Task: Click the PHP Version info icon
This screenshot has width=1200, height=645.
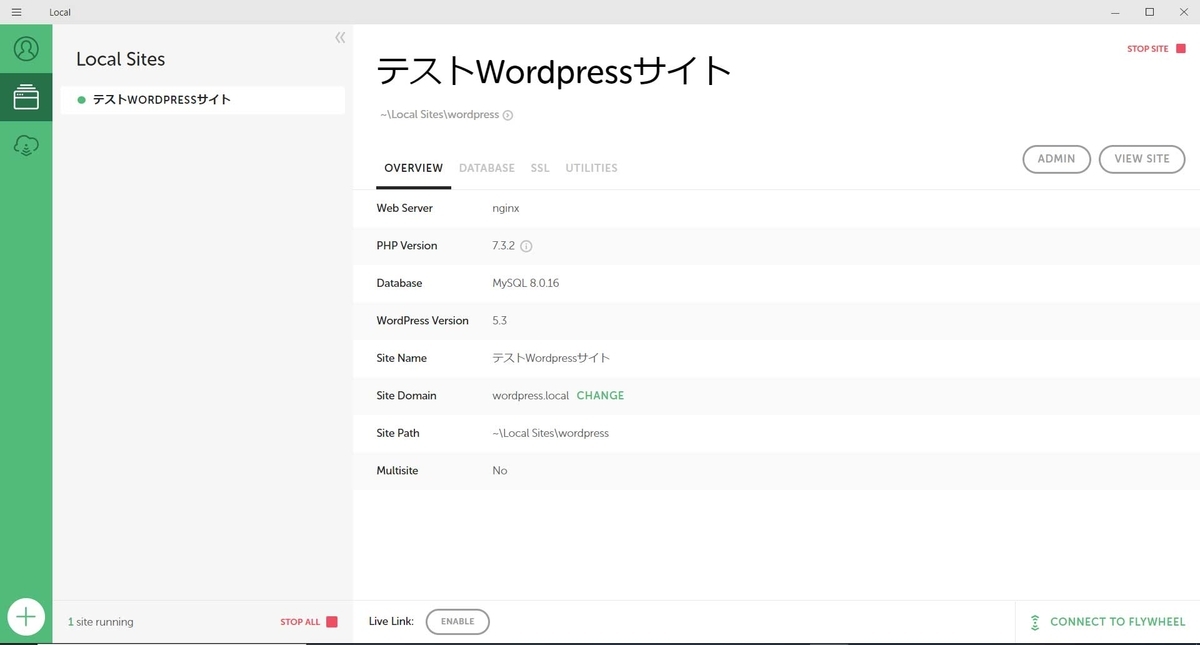Action: [x=526, y=246]
